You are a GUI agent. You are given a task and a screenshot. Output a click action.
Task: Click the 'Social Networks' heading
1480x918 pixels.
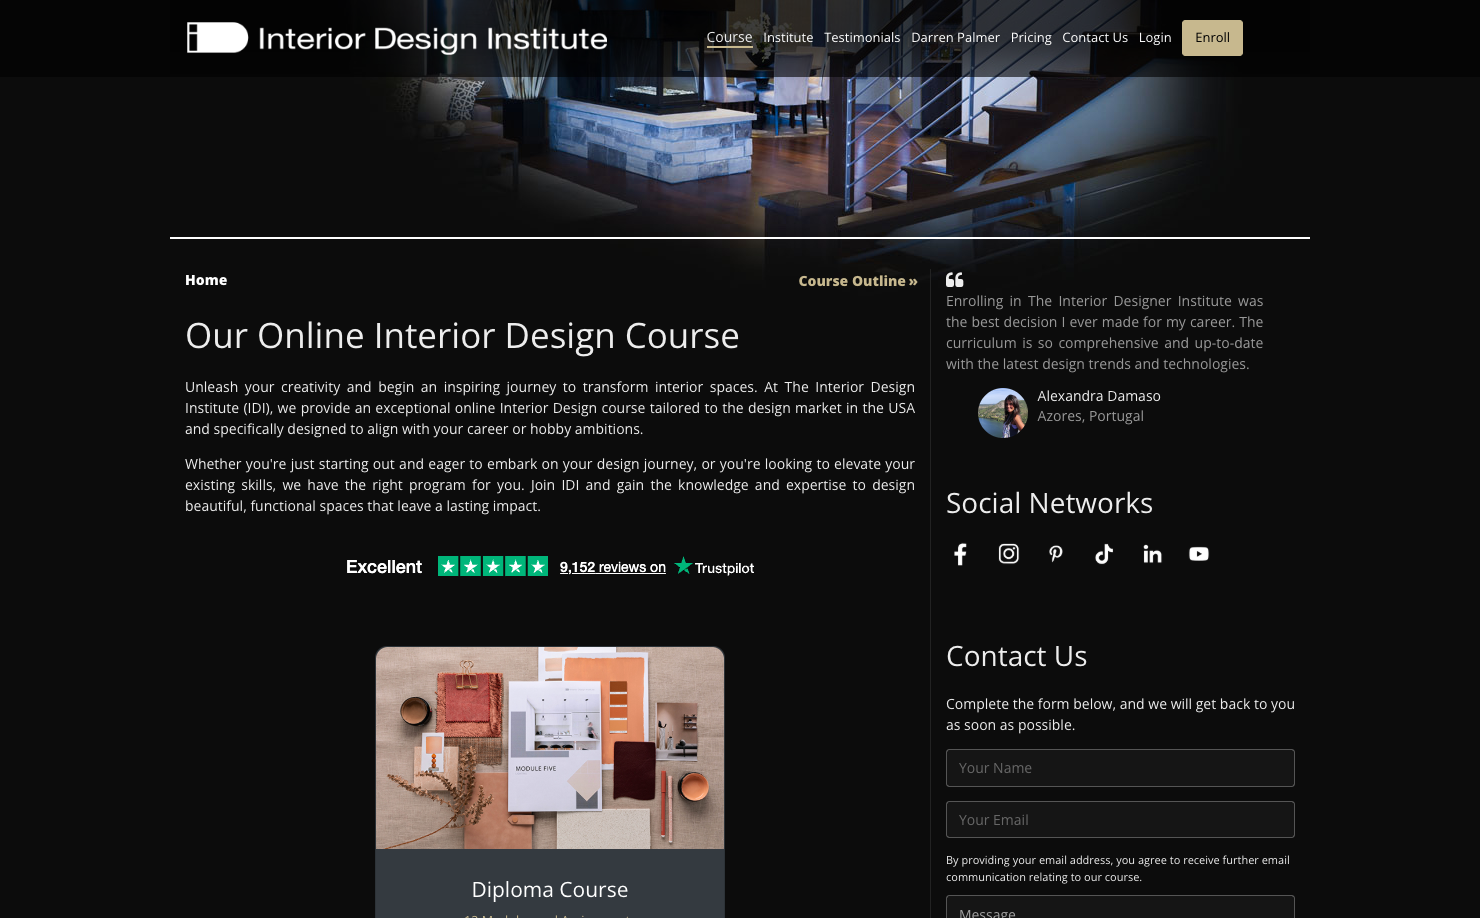(1049, 503)
